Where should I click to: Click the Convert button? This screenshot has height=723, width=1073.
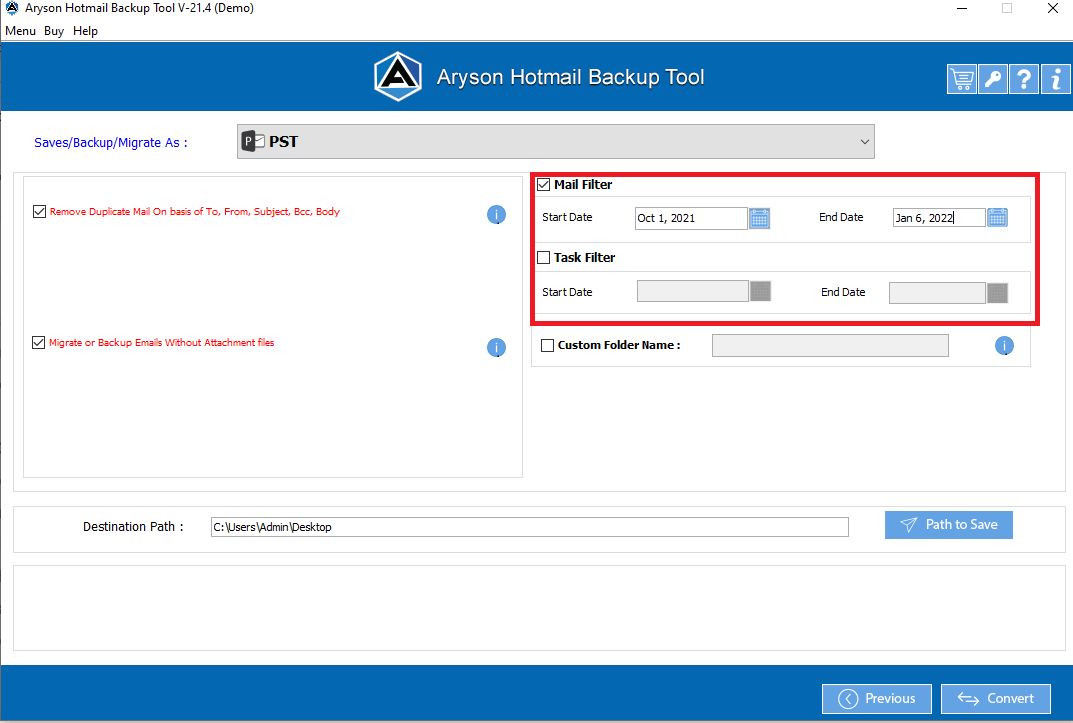[x=996, y=698]
